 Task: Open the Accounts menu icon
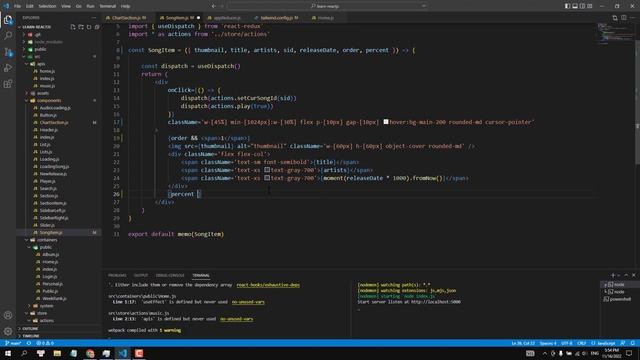tap(8, 315)
